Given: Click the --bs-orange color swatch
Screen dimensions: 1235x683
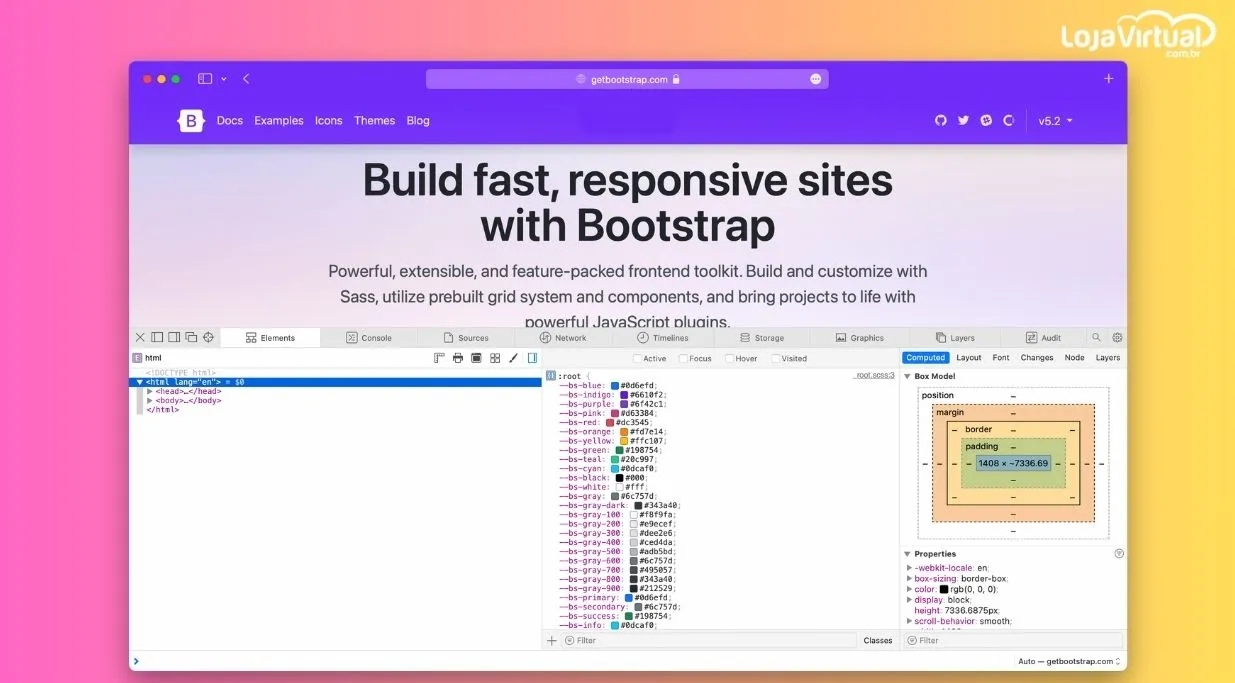Looking at the screenshot, I should [625, 432].
